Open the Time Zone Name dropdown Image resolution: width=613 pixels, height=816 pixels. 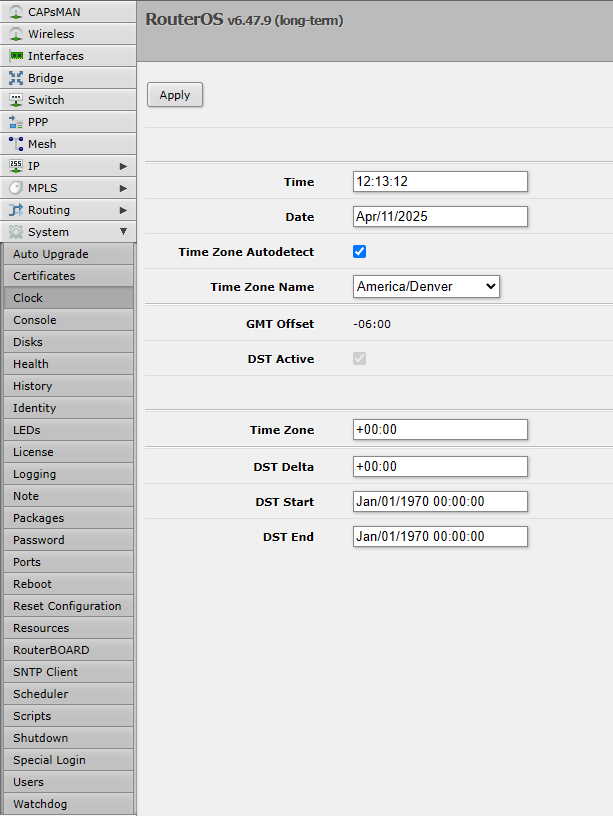tap(427, 287)
